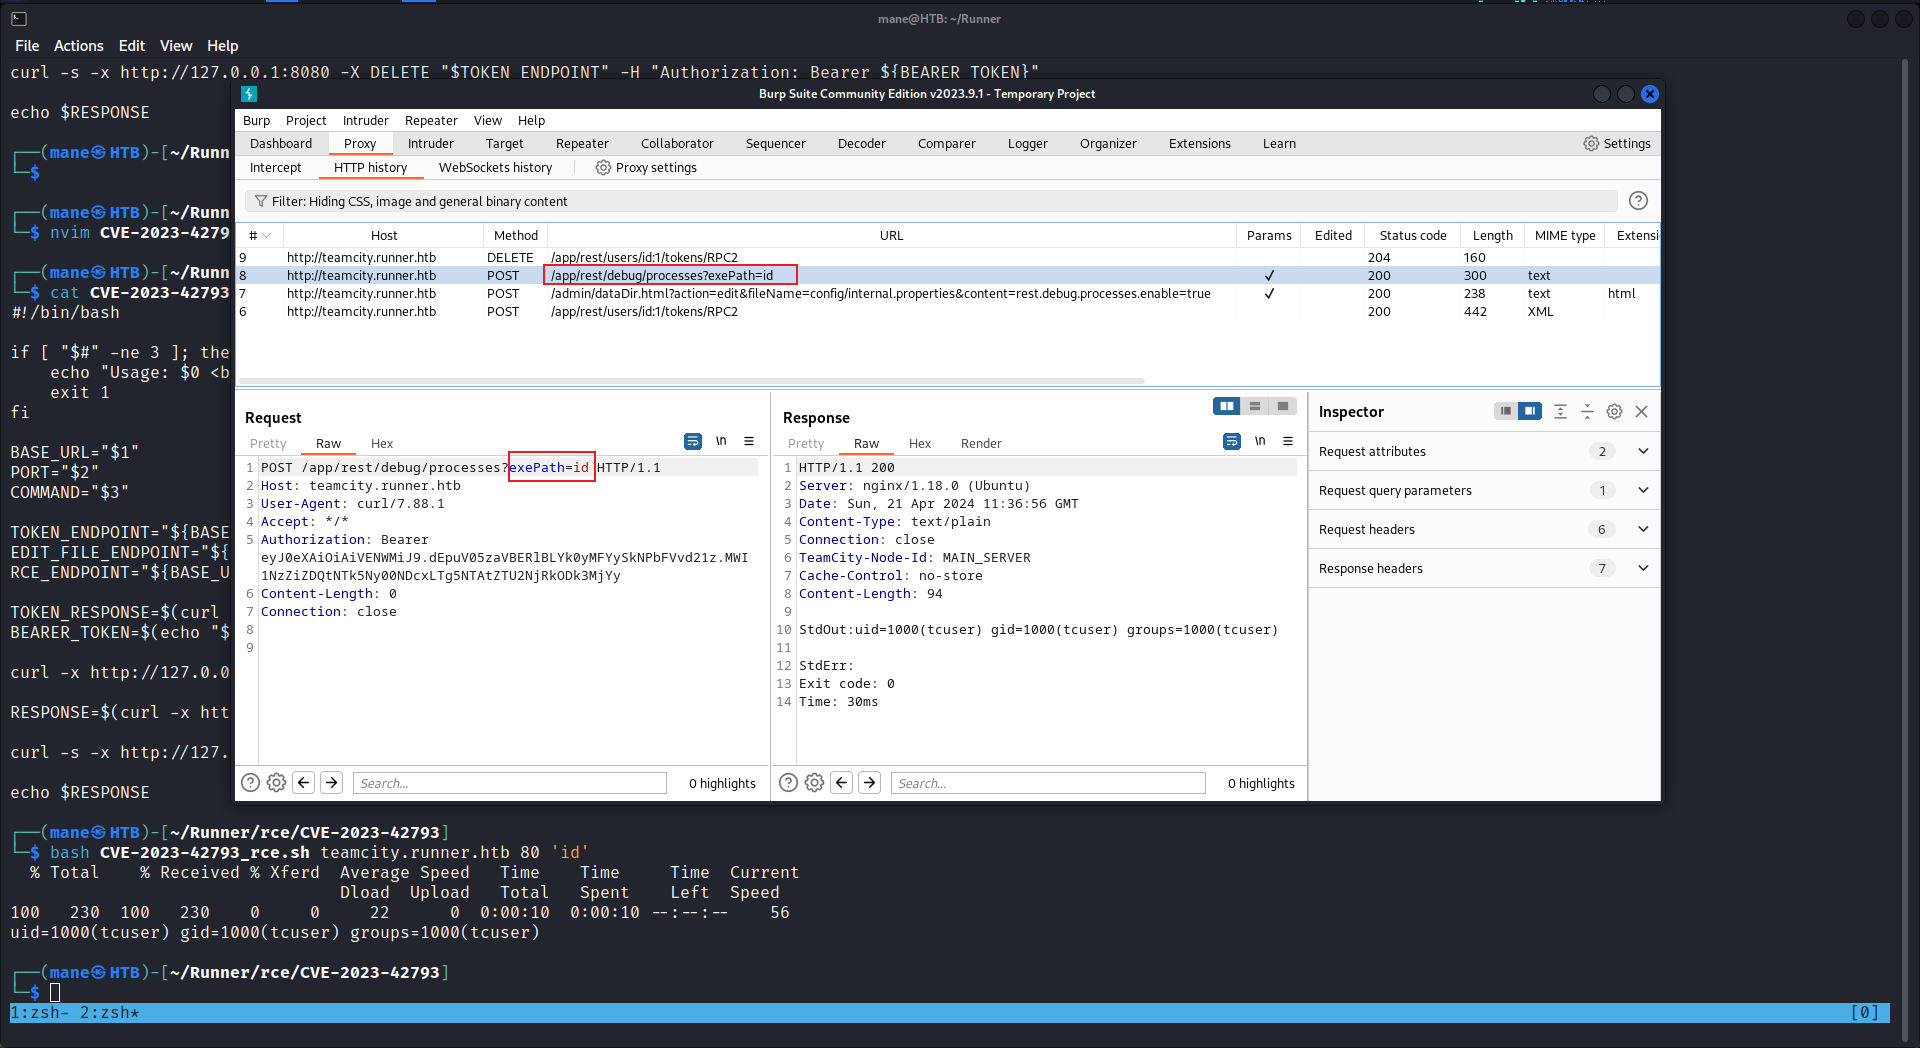The width and height of the screenshot is (1920, 1048).
Task: Expand Request attributes section
Action: [1484, 451]
